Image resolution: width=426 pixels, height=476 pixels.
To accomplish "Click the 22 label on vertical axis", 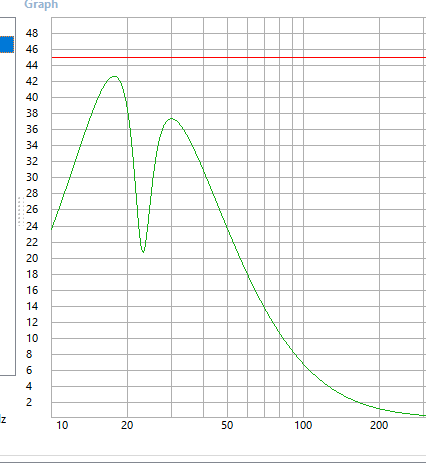I will click(x=32, y=242).
